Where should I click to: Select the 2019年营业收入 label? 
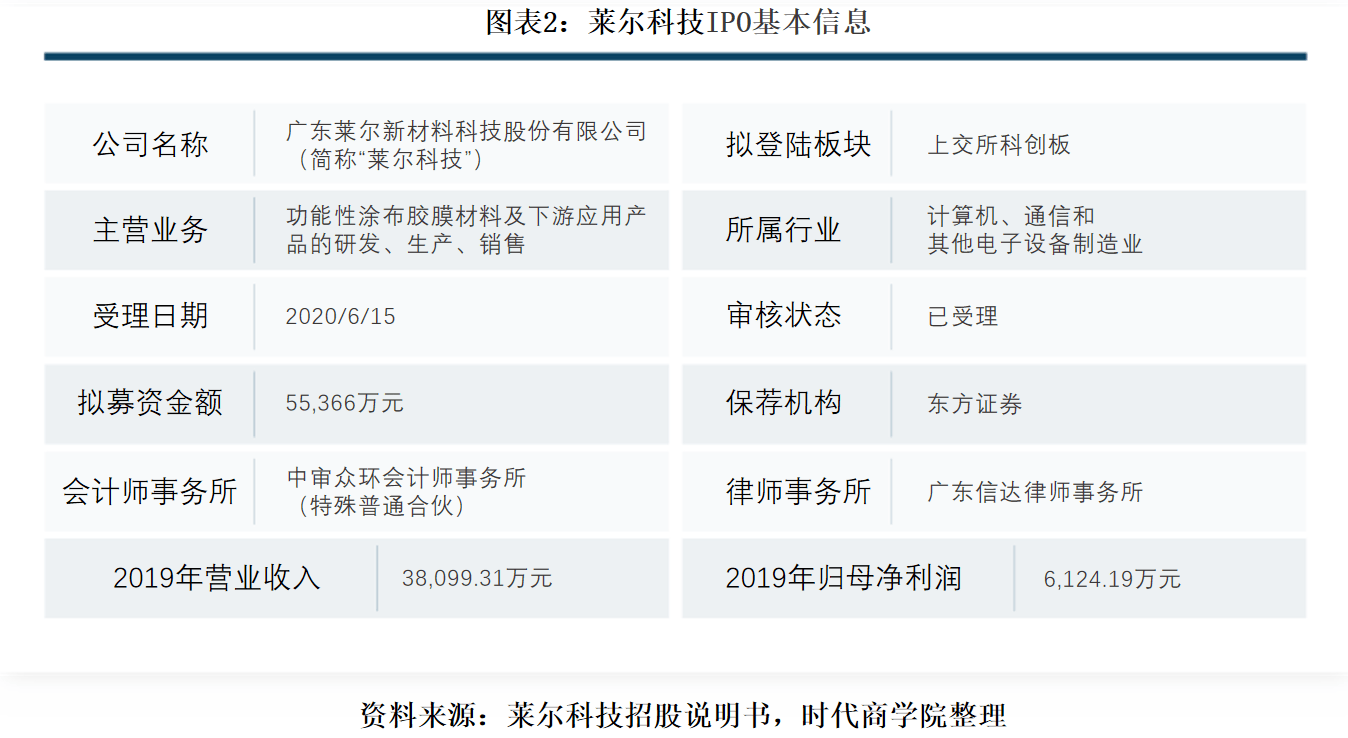pos(217,578)
